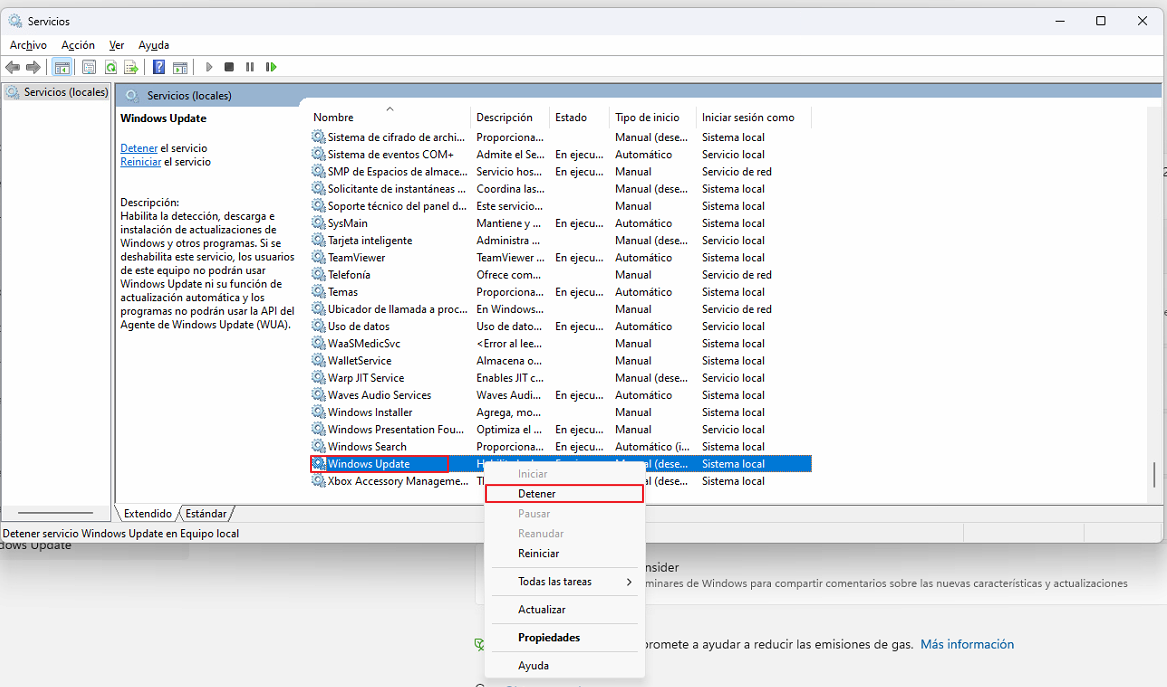Select Solicitante de instantáneas row

coord(560,189)
